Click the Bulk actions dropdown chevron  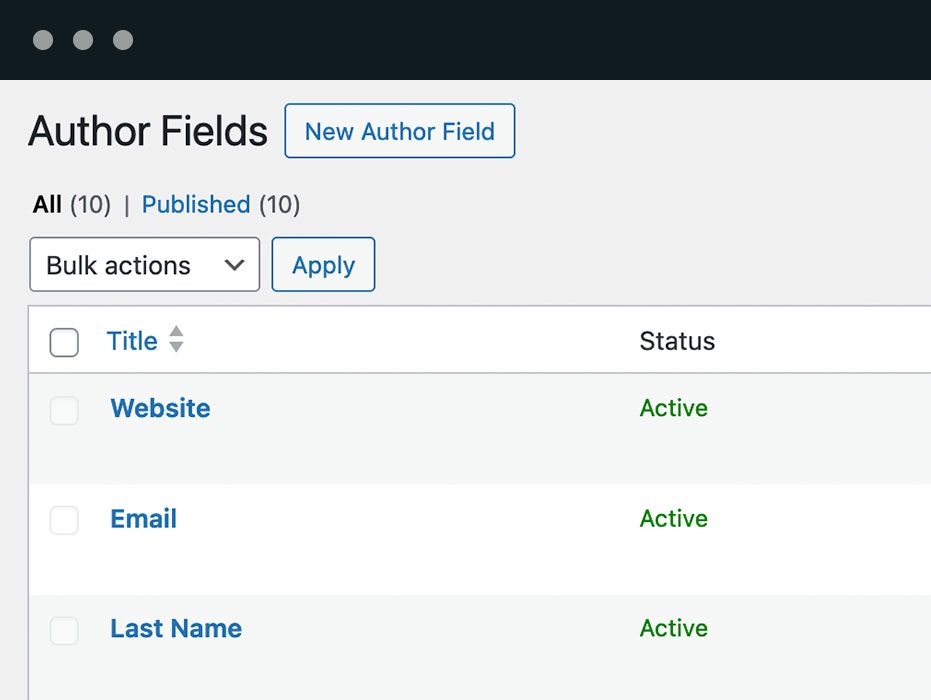point(234,264)
